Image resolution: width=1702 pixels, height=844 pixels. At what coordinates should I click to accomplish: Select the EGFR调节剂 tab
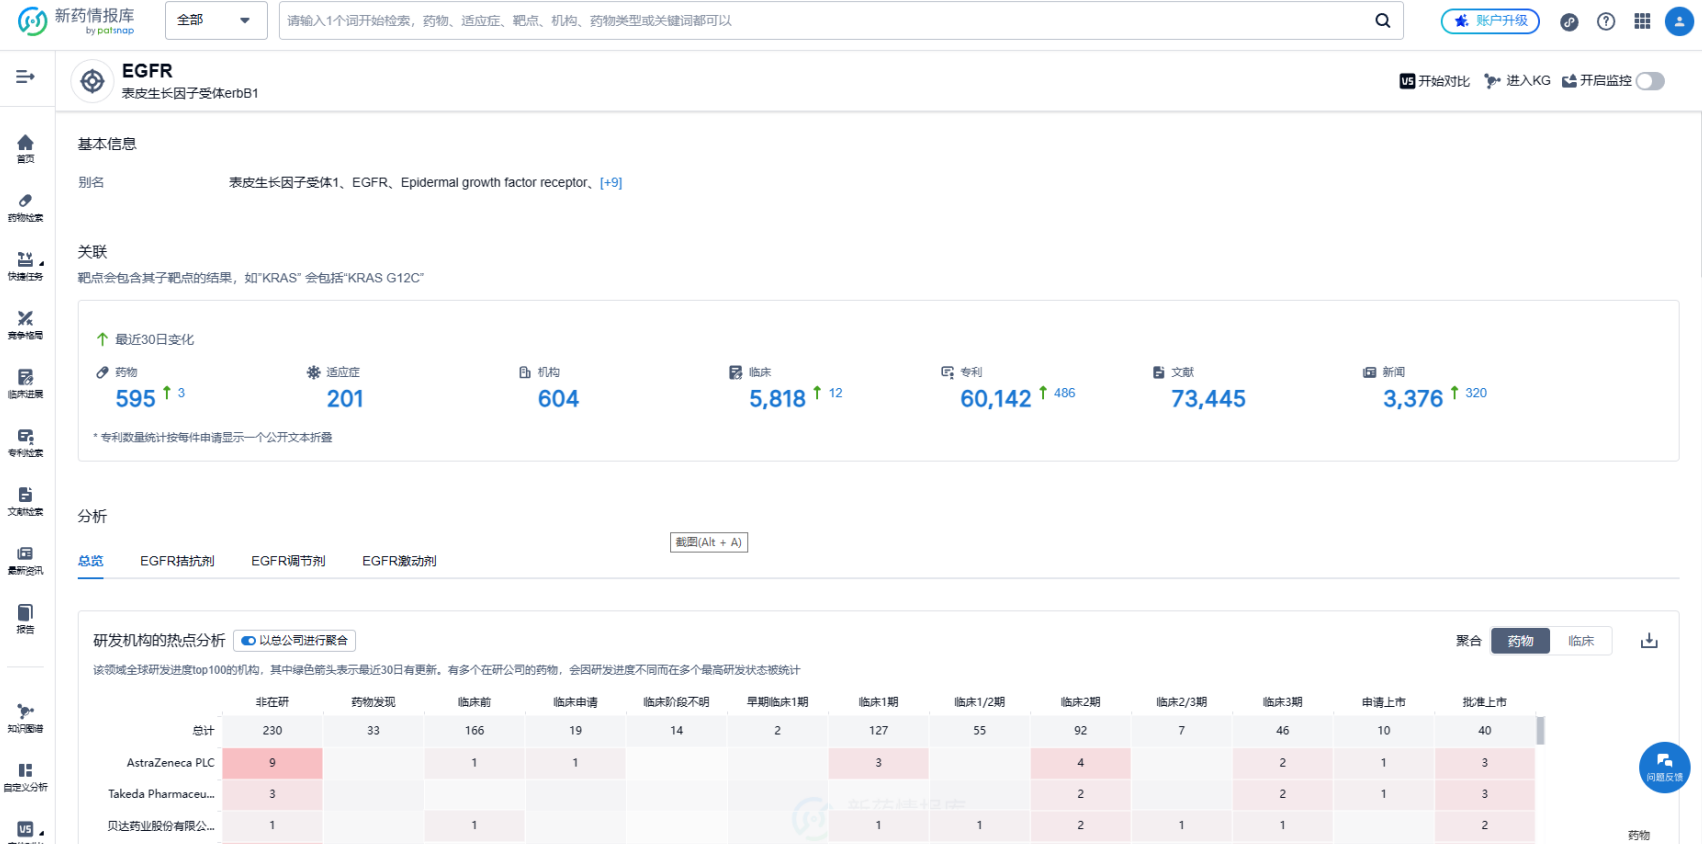[288, 561]
